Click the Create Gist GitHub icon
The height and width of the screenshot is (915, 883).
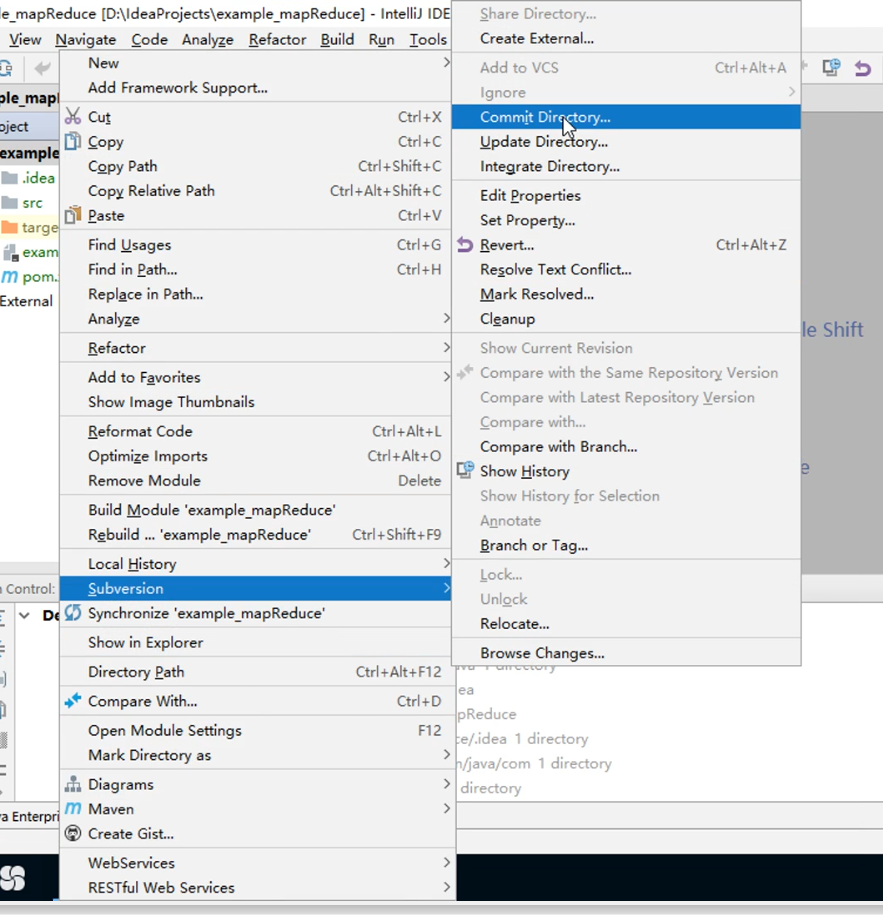tap(73, 833)
